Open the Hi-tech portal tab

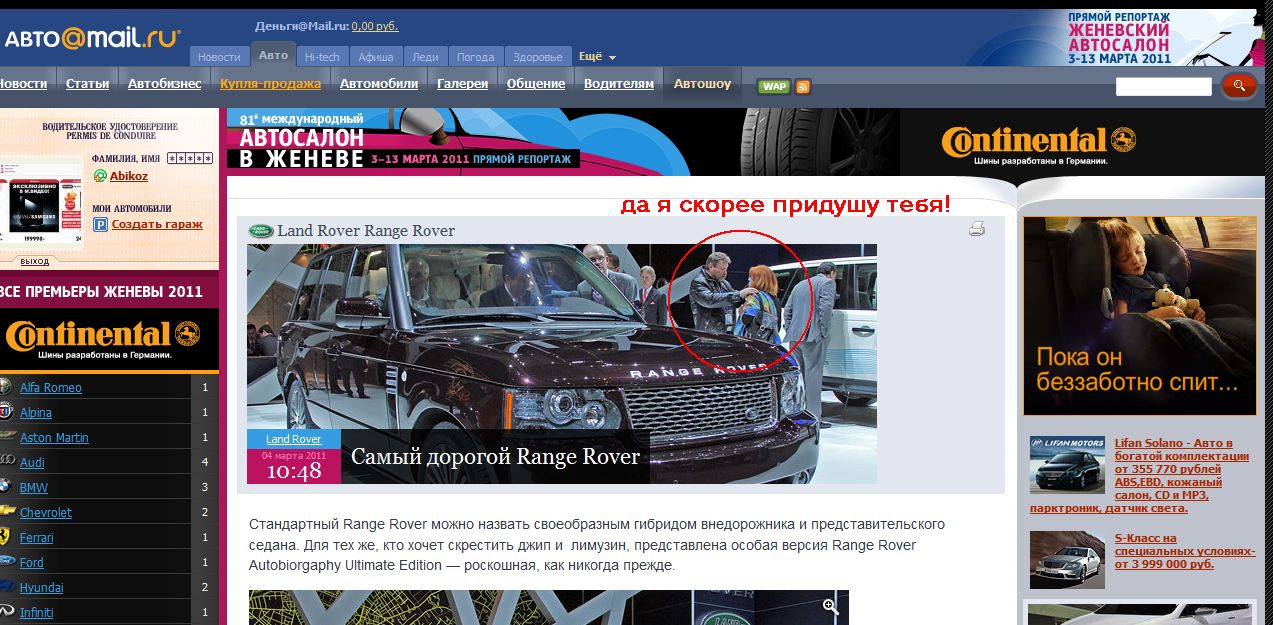pyautogui.click(x=322, y=57)
